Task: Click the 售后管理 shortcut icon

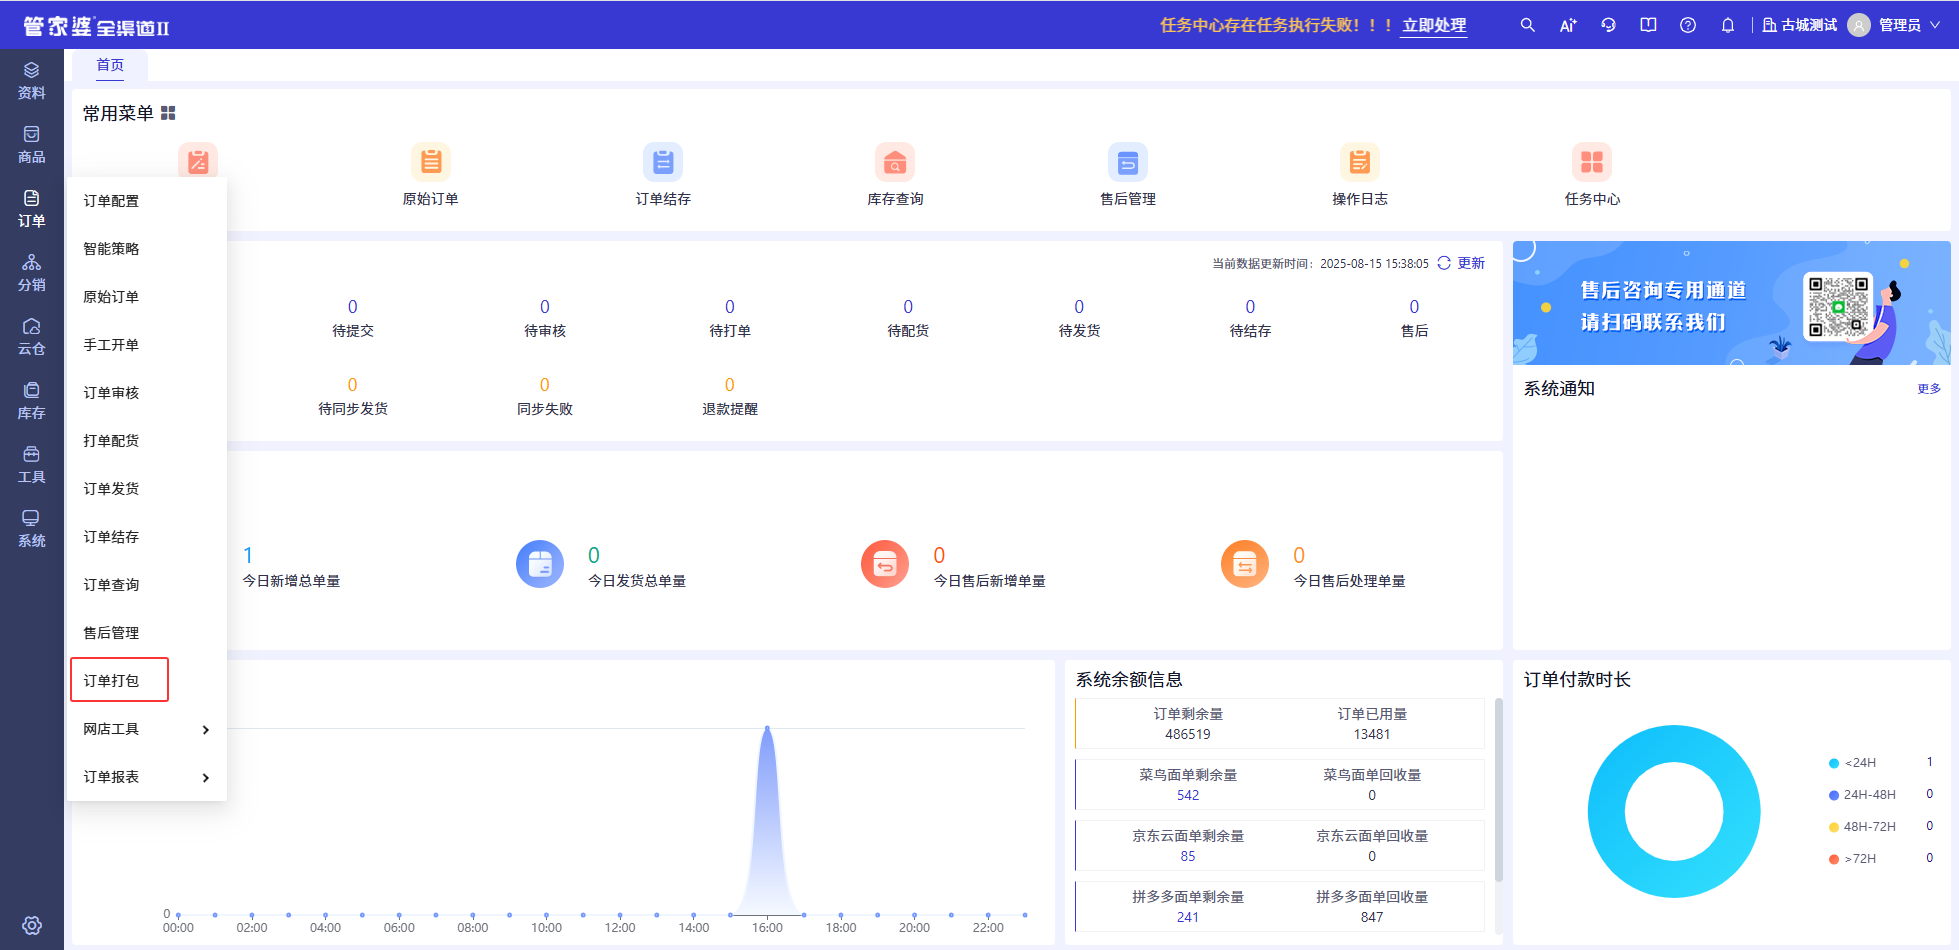Action: coord(1128,161)
